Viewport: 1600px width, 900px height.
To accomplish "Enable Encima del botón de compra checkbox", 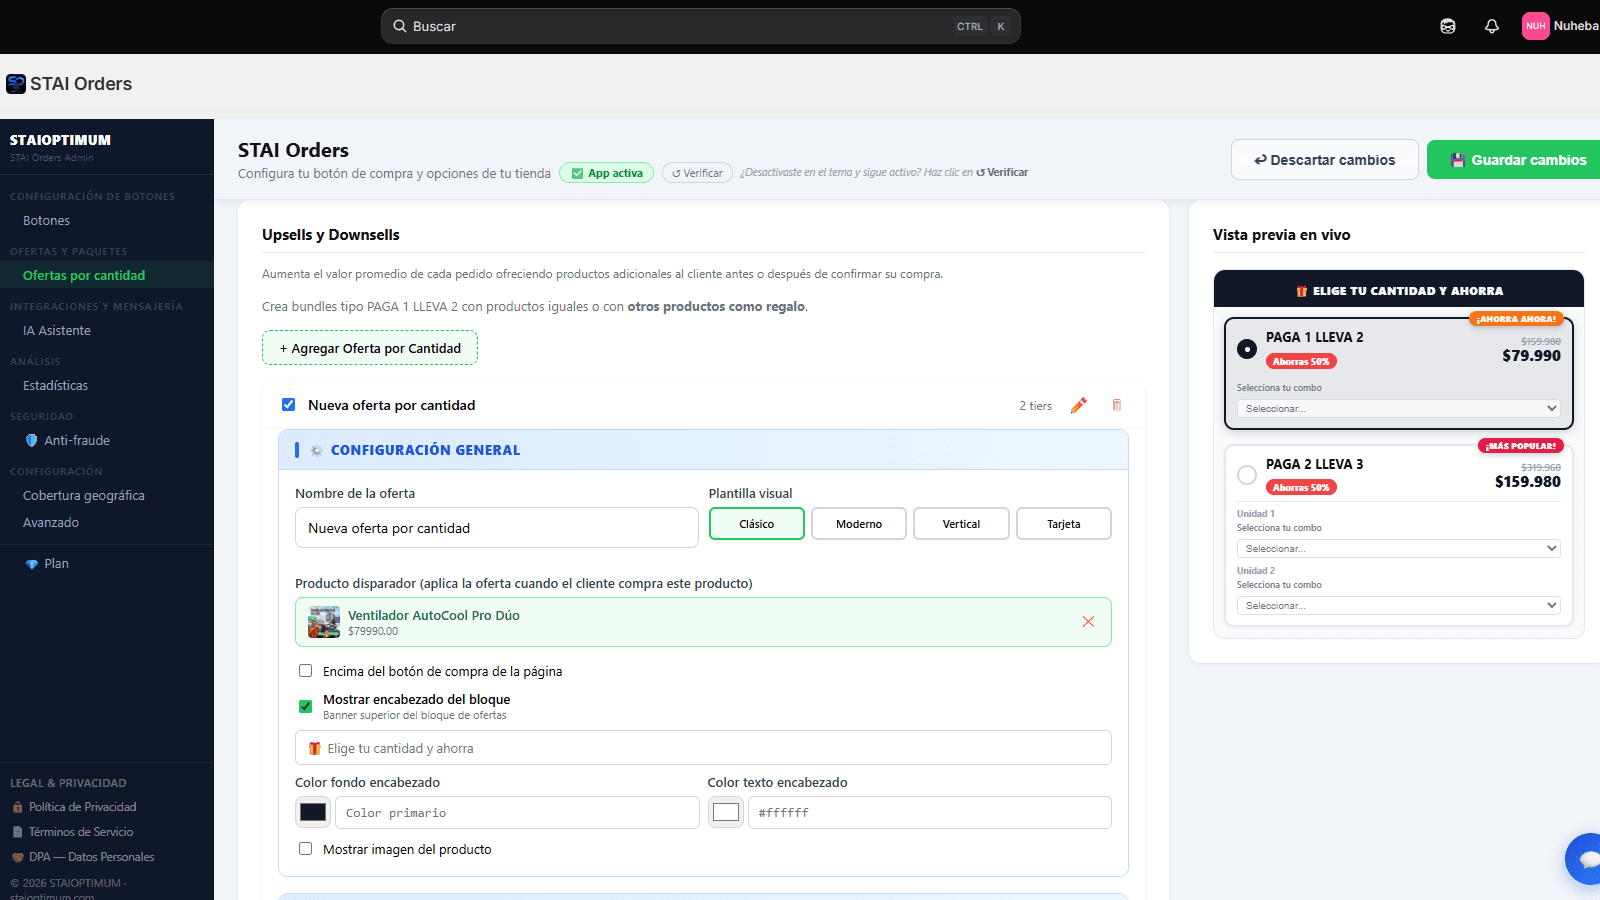I will coord(306,671).
